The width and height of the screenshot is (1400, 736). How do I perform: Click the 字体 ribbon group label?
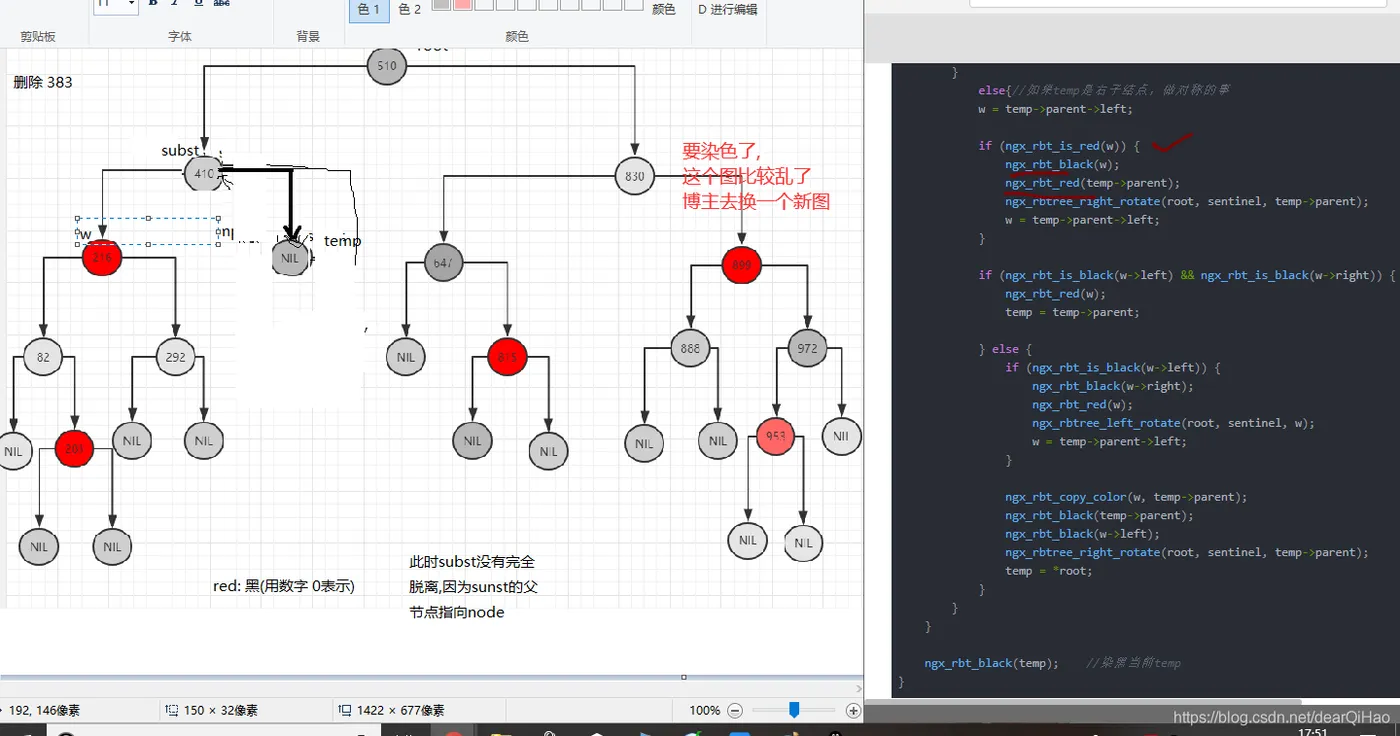[x=180, y=36]
